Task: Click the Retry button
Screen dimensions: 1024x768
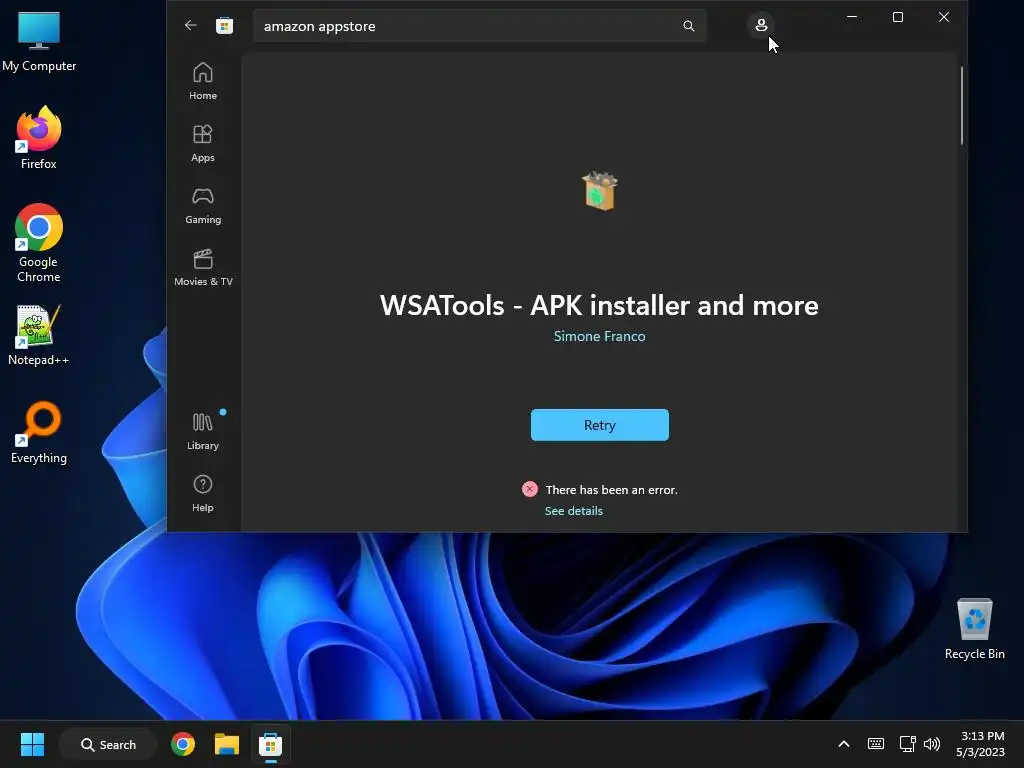Action: click(x=600, y=425)
